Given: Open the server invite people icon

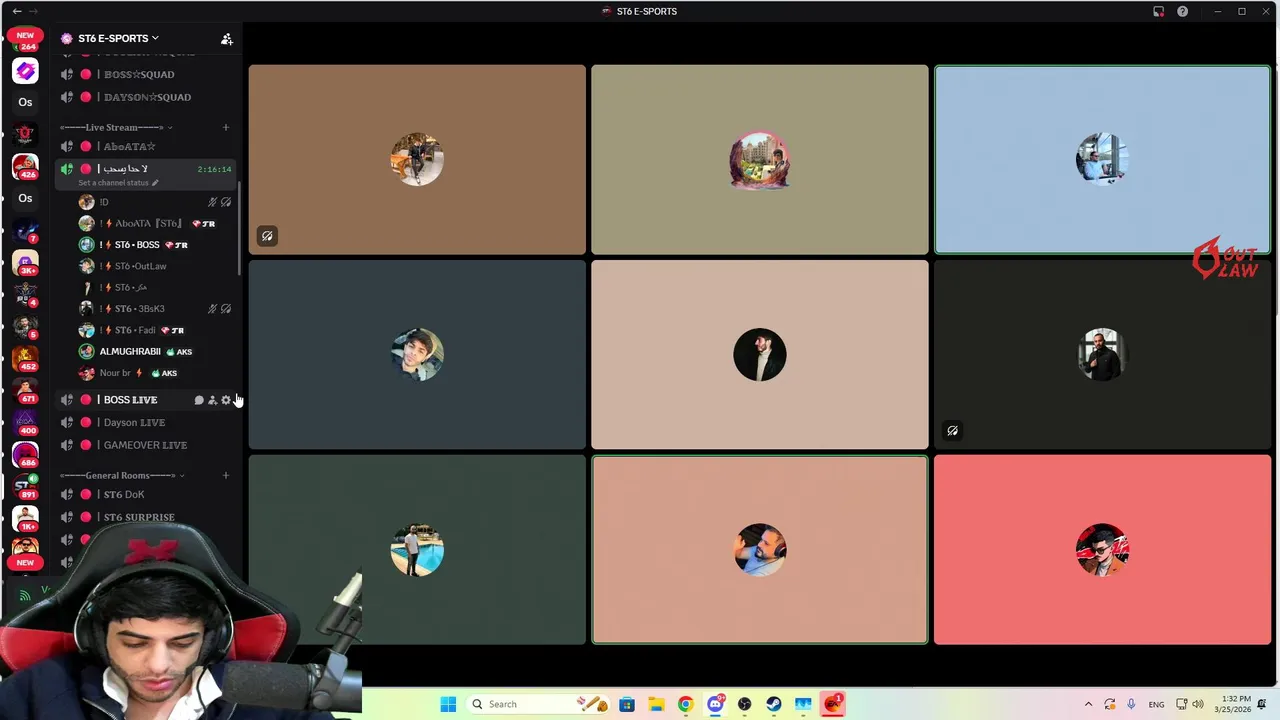Looking at the screenshot, I should click(x=227, y=39).
